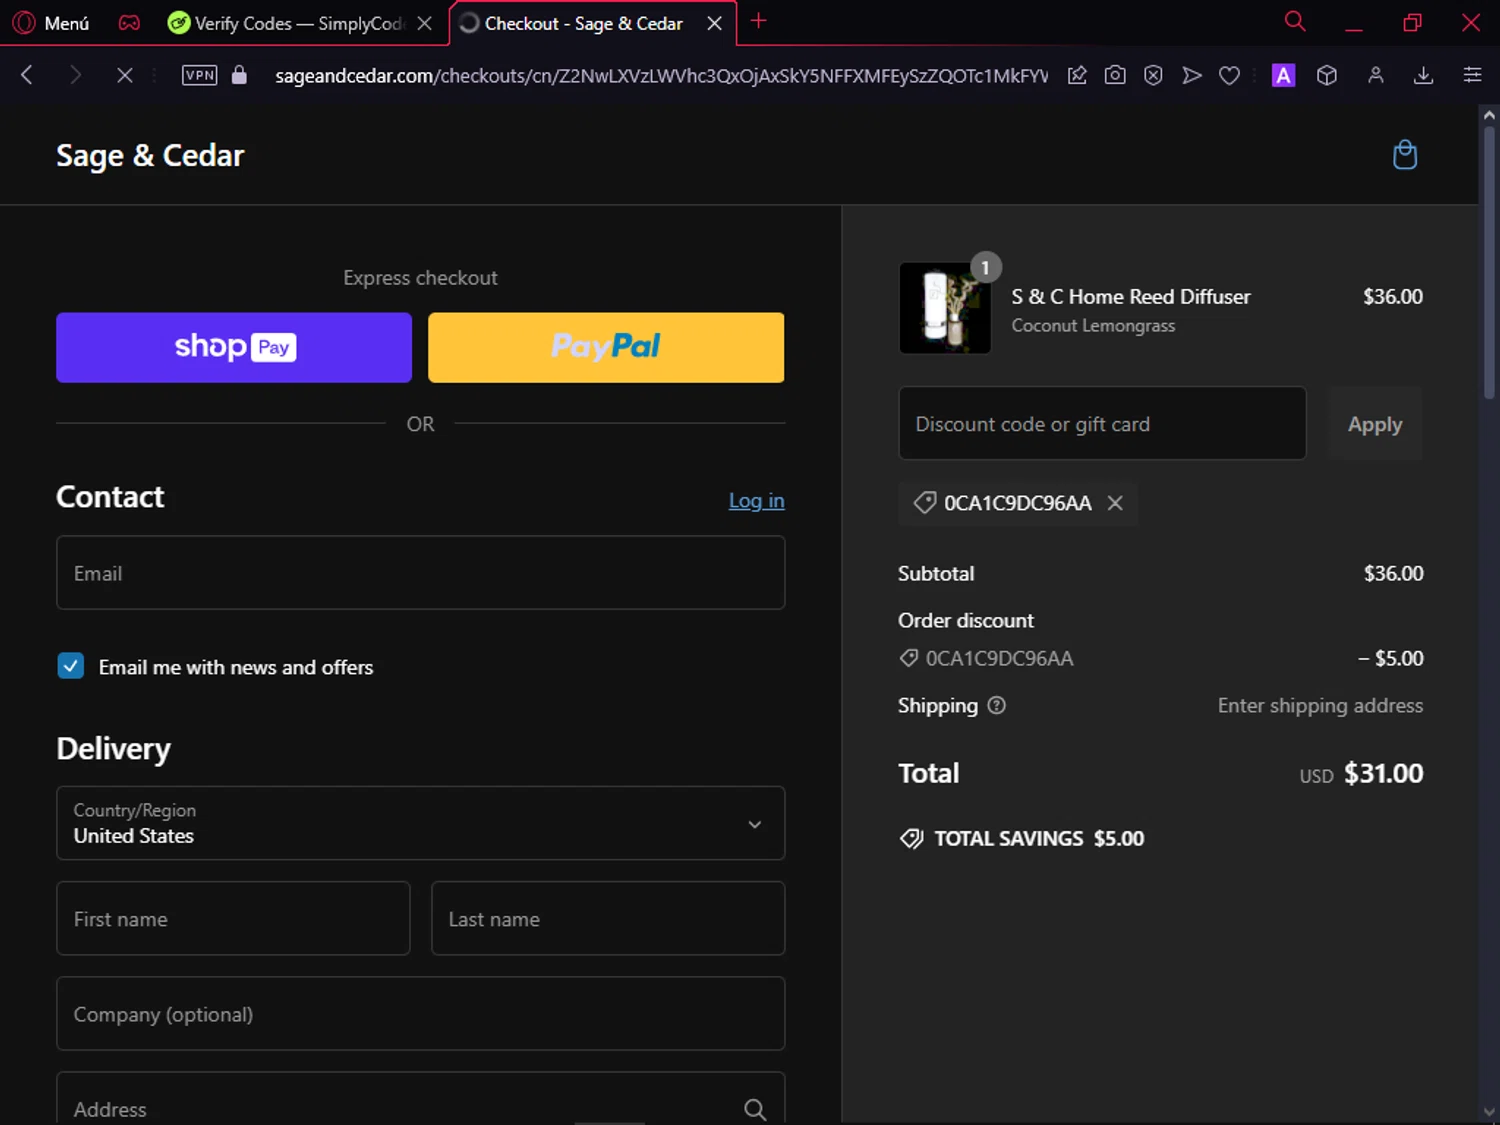Viewport: 1500px width, 1125px height.
Task: Open the Easy Setup sliders icon
Action: pyautogui.click(x=1472, y=75)
